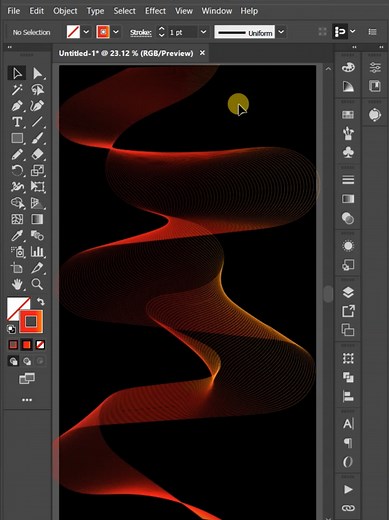Image resolution: width=389 pixels, height=520 pixels.
Task: Select the Selection tool arrow
Action: [17, 73]
